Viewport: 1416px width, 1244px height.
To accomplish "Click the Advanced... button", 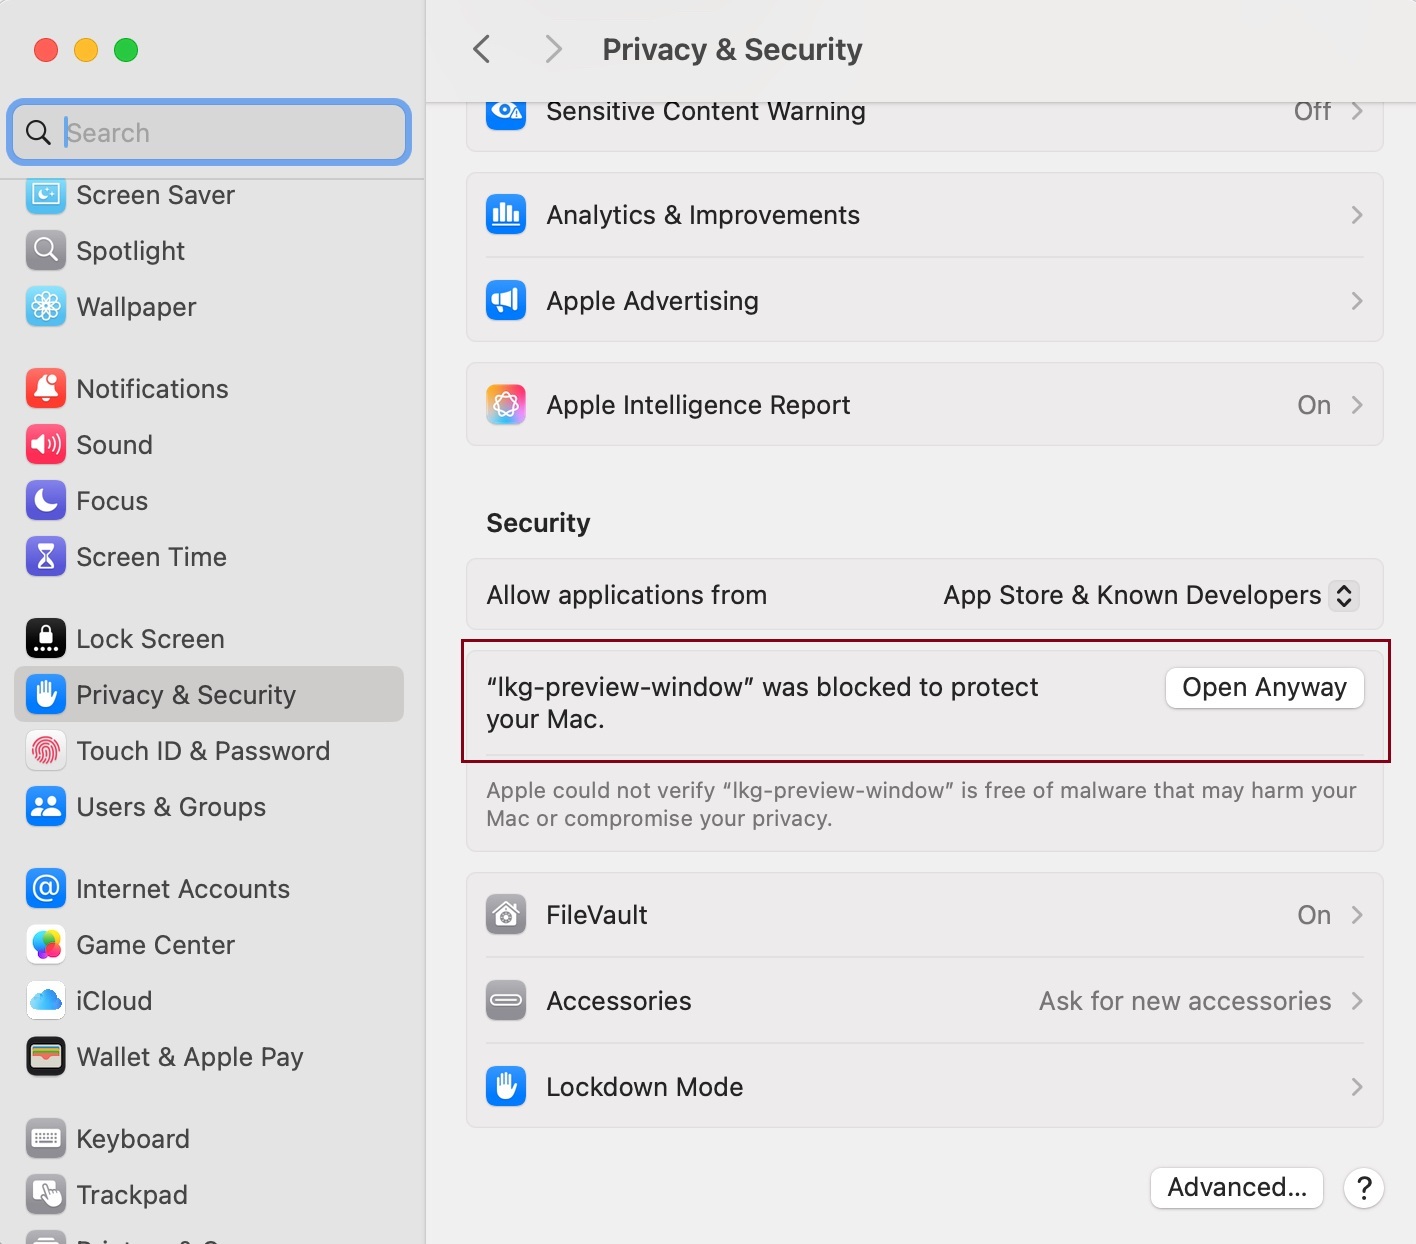I will pyautogui.click(x=1237, y=1188).
